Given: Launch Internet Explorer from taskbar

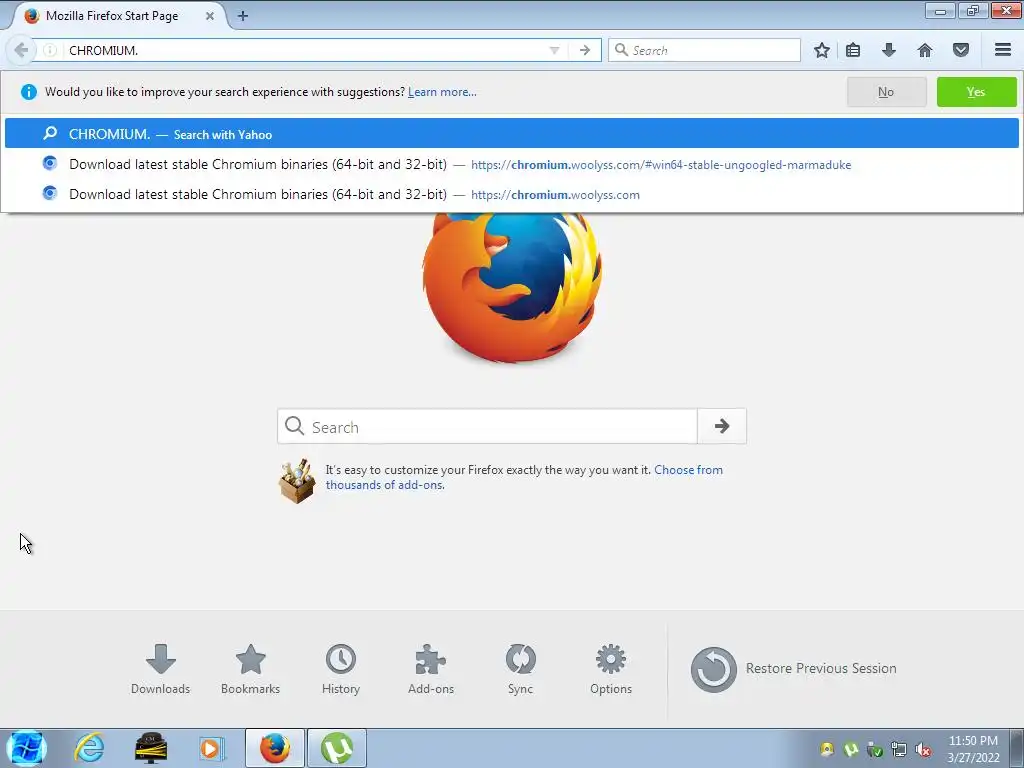Looking at the screenshot, I should 89,748.
